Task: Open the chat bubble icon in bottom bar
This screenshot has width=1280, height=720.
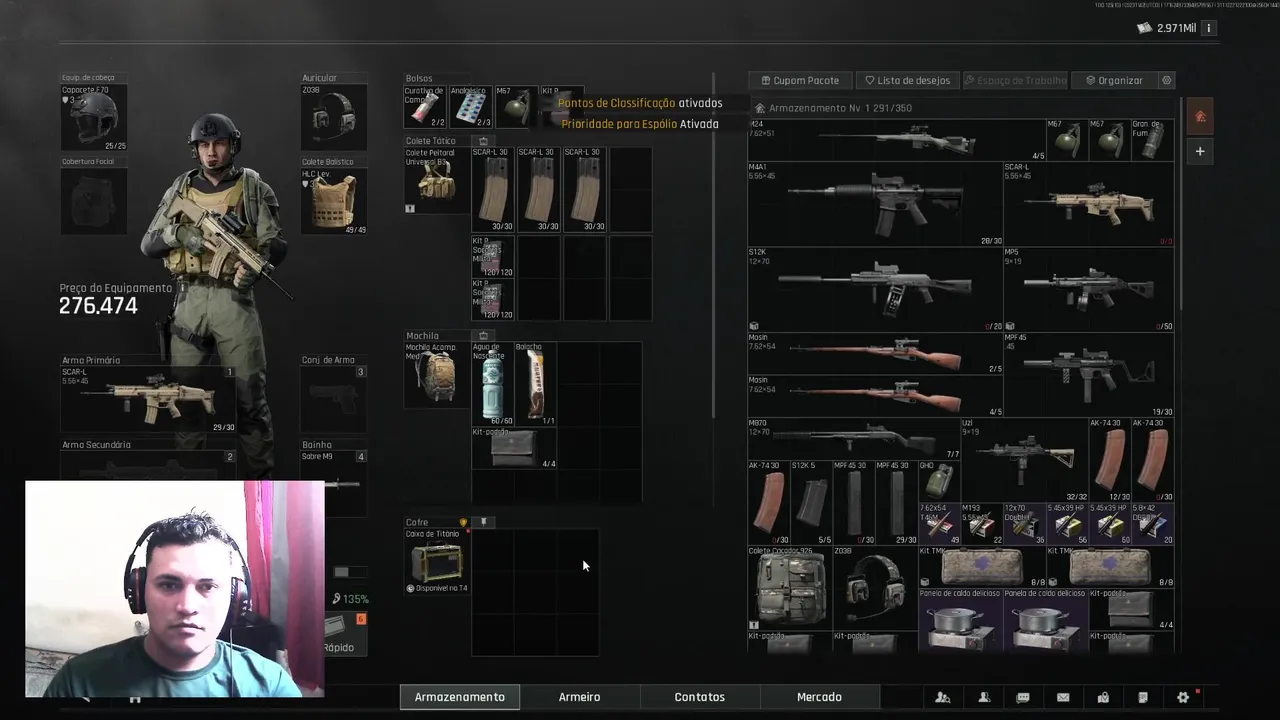Action: click(1023, 697)
